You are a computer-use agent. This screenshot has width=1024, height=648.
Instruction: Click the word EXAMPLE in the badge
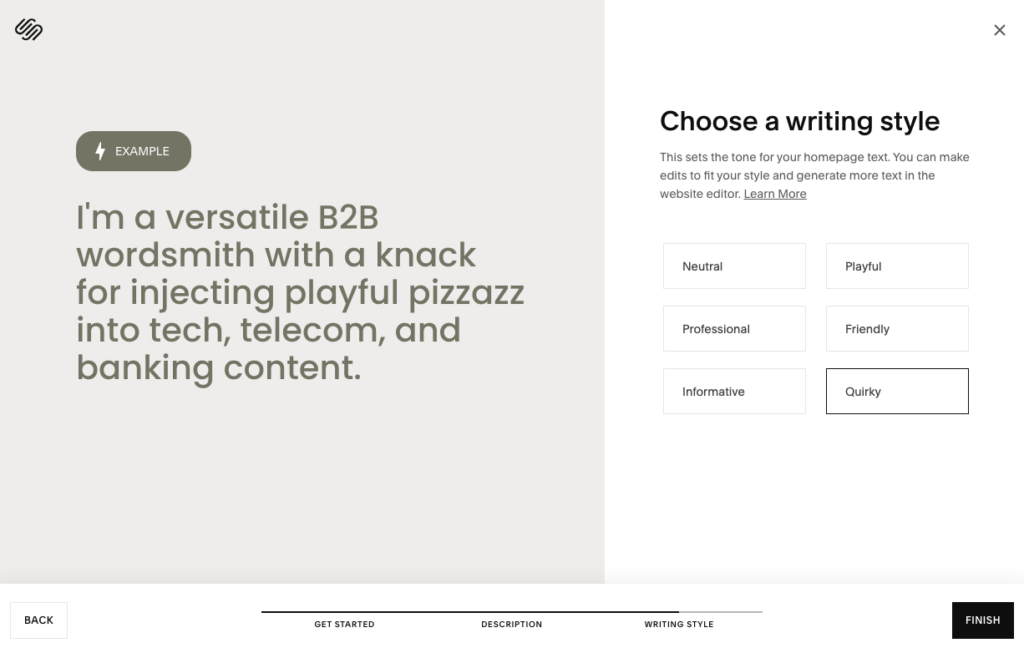coord(142,151)
